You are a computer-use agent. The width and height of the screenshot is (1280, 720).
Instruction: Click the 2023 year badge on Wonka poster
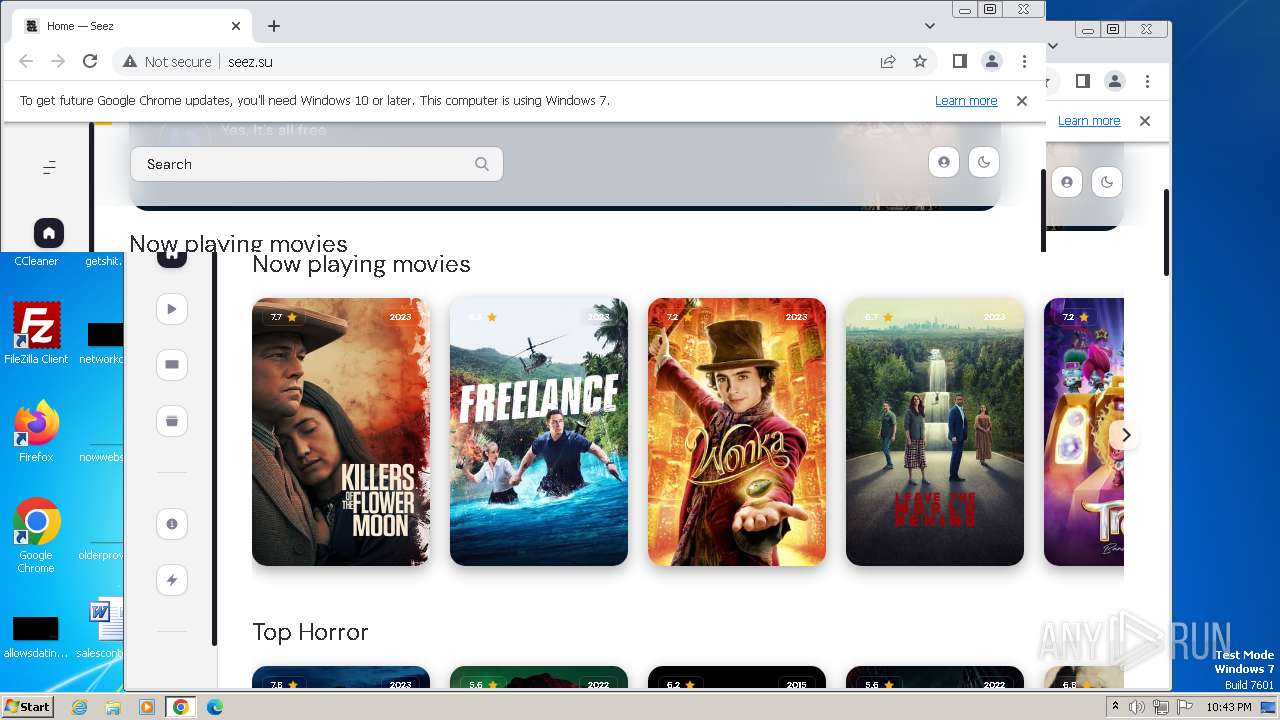point(796,317)
